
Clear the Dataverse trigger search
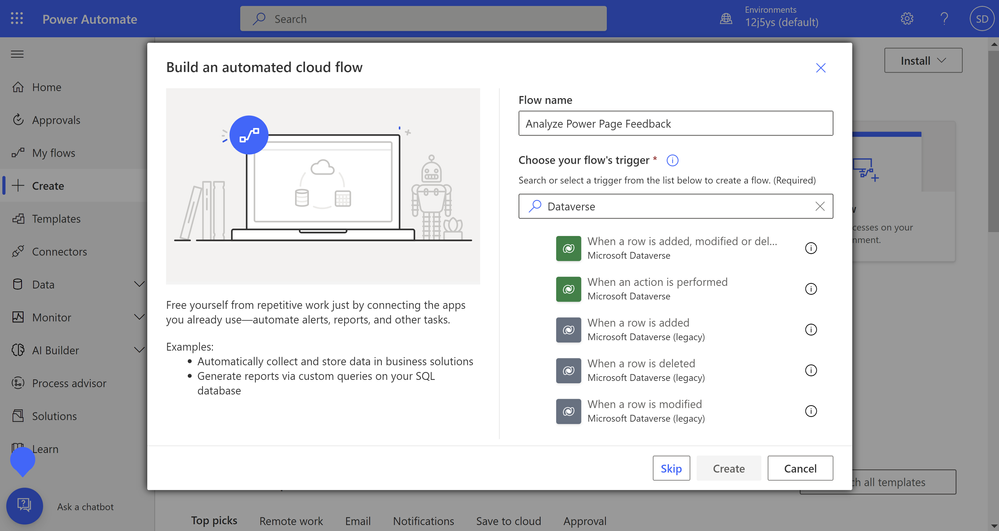pyautogui.click(x=820, y=206)
